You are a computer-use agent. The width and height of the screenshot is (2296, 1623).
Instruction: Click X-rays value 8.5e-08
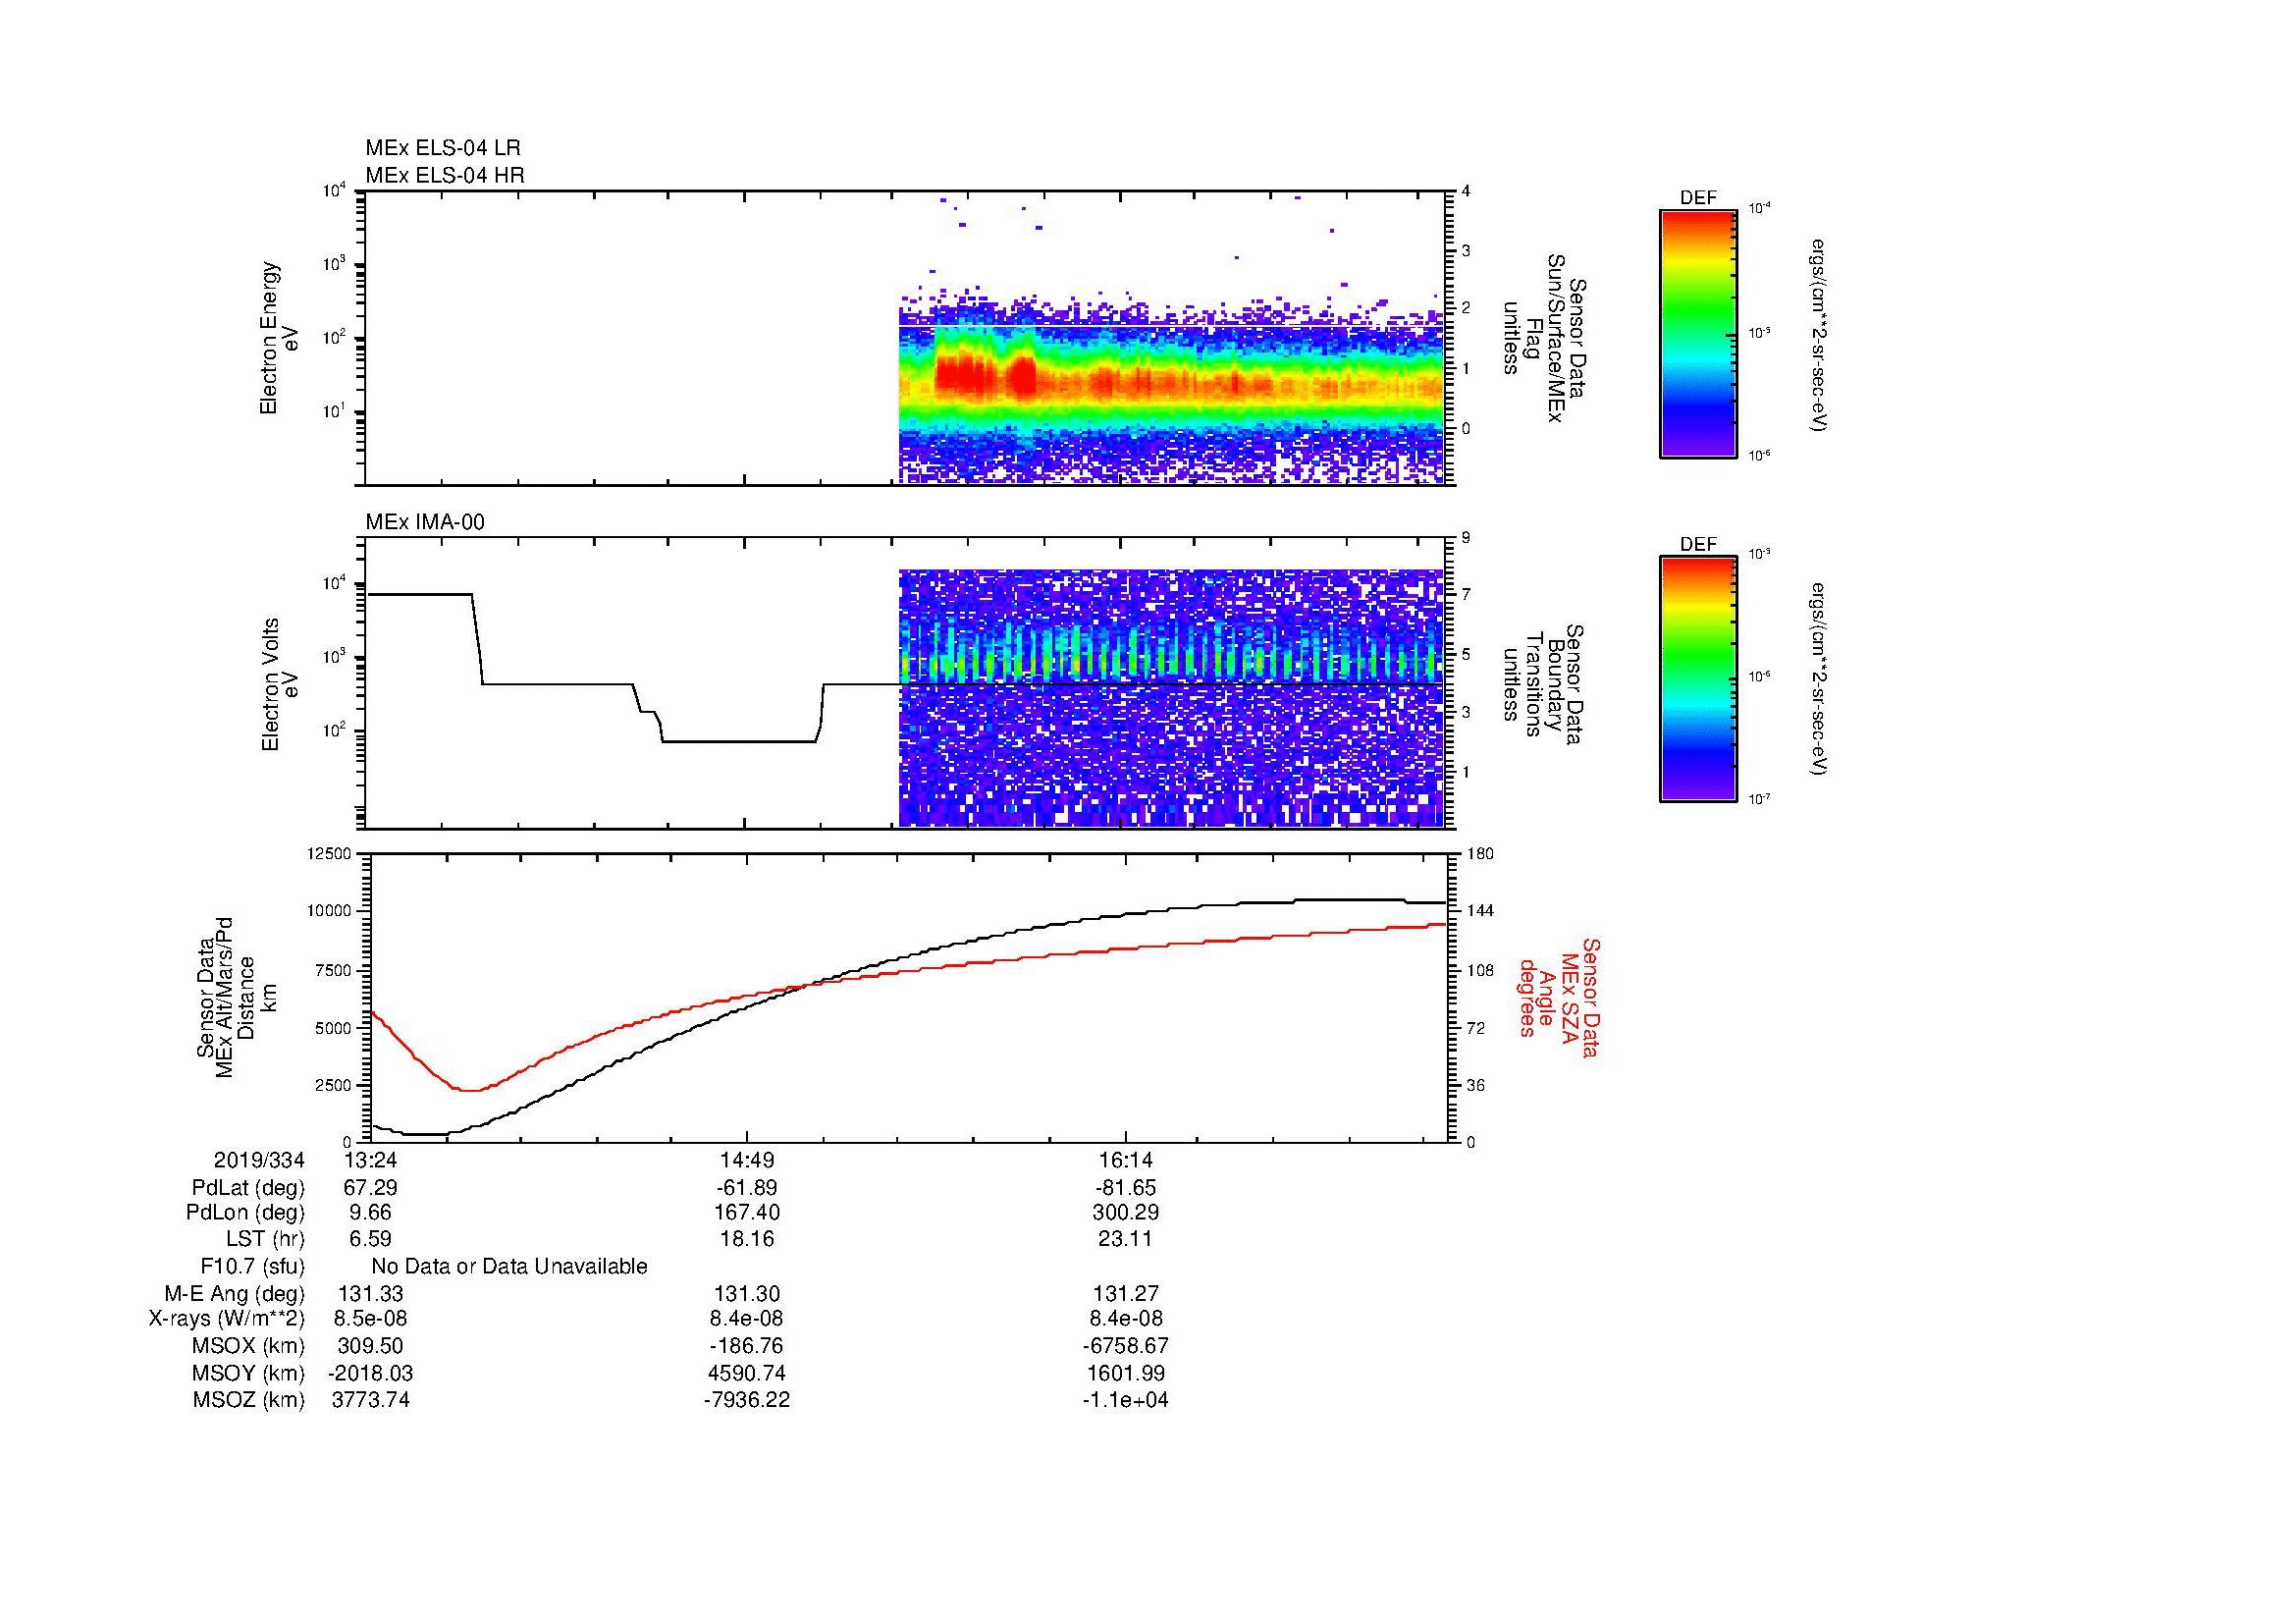click(371, 1319)
